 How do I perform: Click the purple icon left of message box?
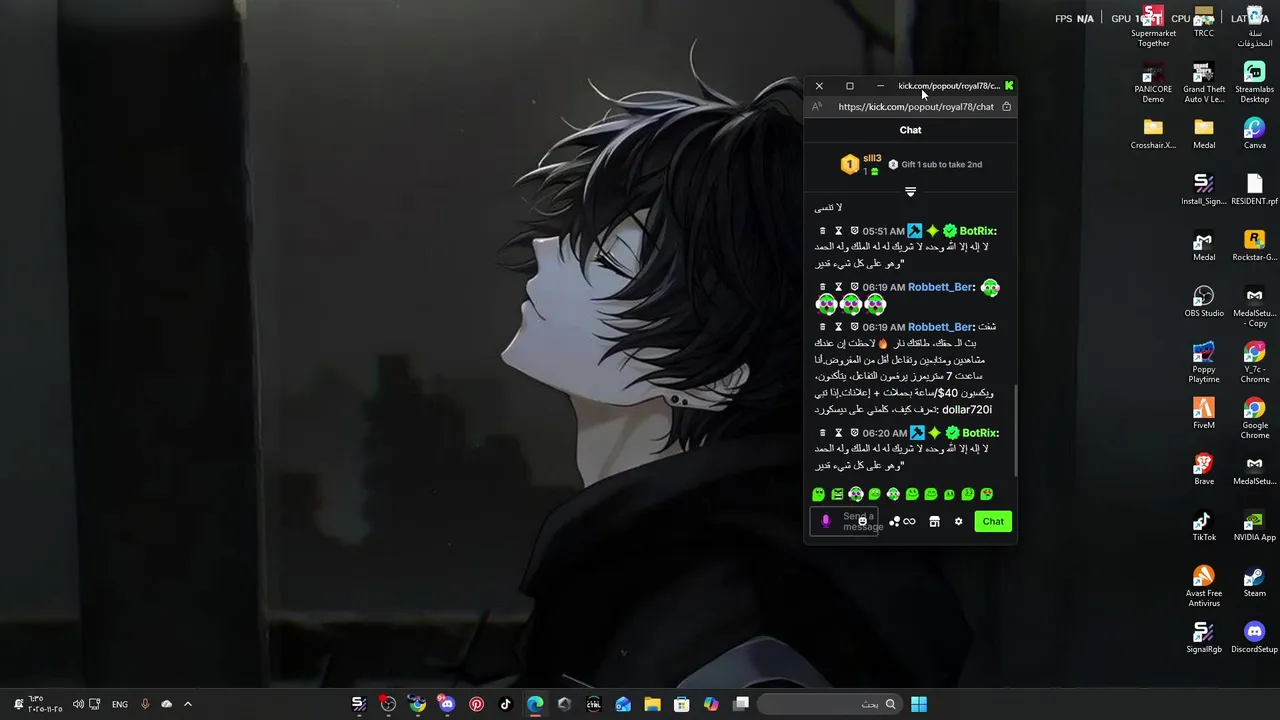point(826,521)
